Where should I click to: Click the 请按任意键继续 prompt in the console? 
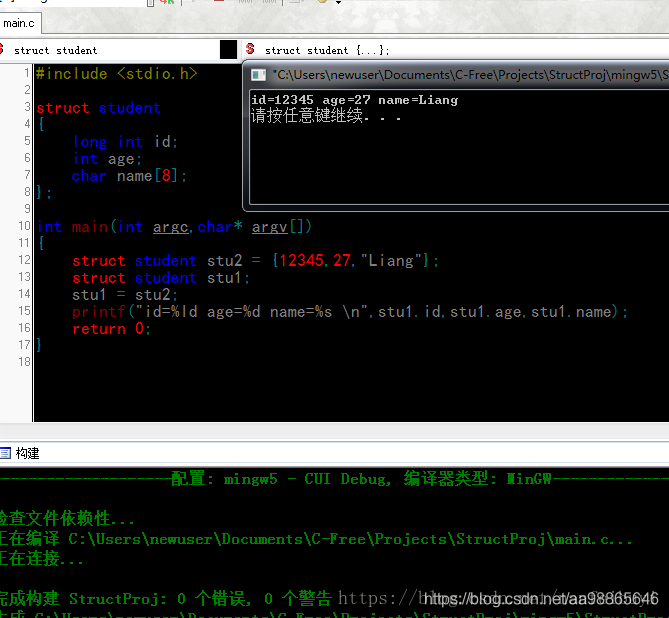click(x=326, y=116)
